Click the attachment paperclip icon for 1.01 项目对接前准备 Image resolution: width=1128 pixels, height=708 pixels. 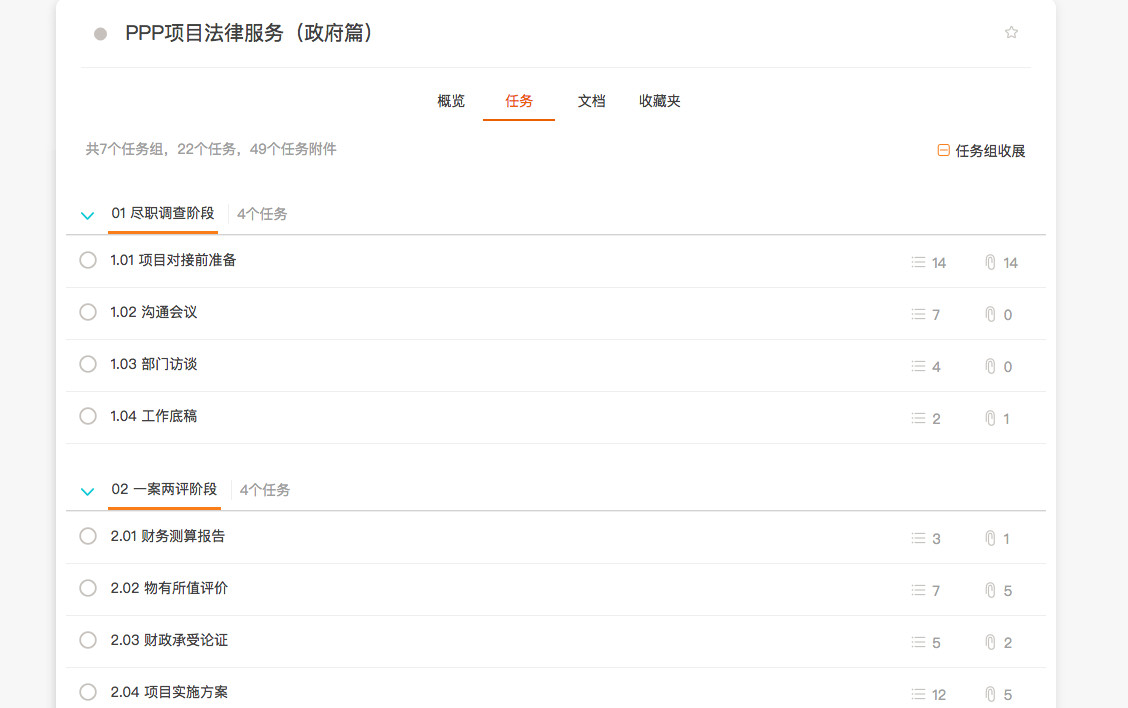990,262
